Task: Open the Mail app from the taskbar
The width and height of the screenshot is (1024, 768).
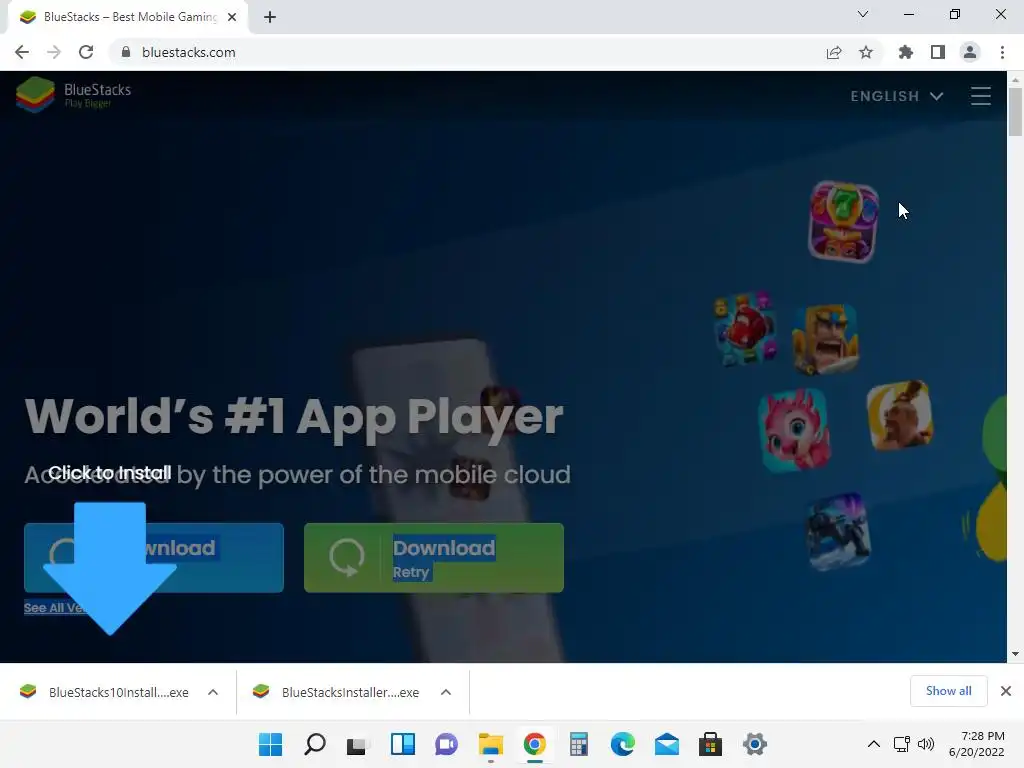Action: tap(667, 744)
